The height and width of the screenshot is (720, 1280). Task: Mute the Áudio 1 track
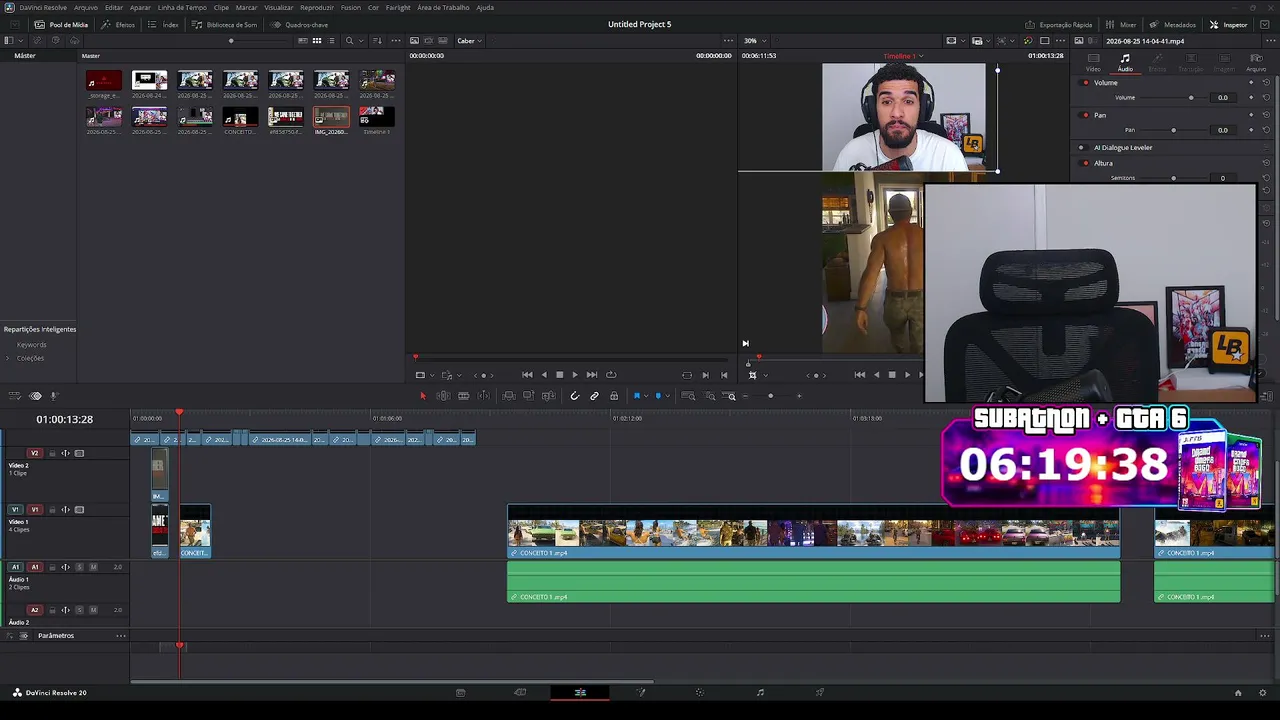93,567
